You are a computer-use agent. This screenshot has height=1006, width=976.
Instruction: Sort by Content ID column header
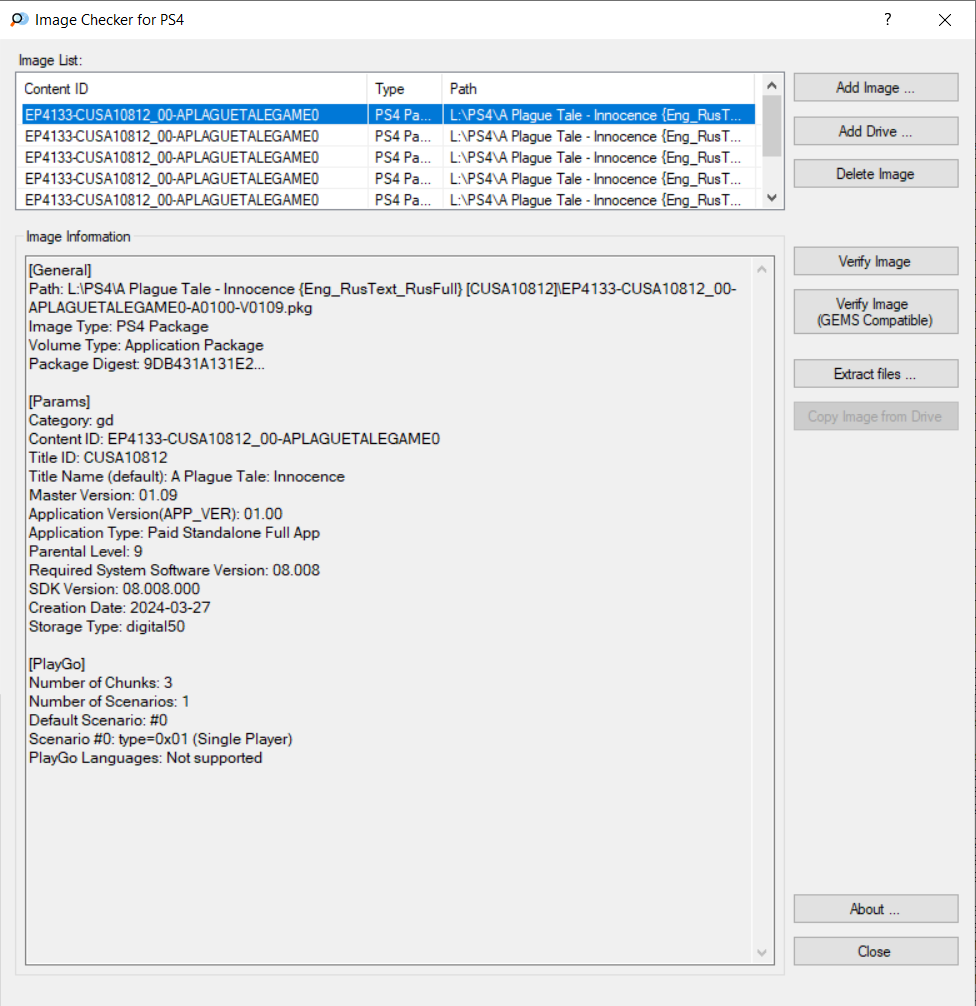pyautogui.click(x=193, y=89)
